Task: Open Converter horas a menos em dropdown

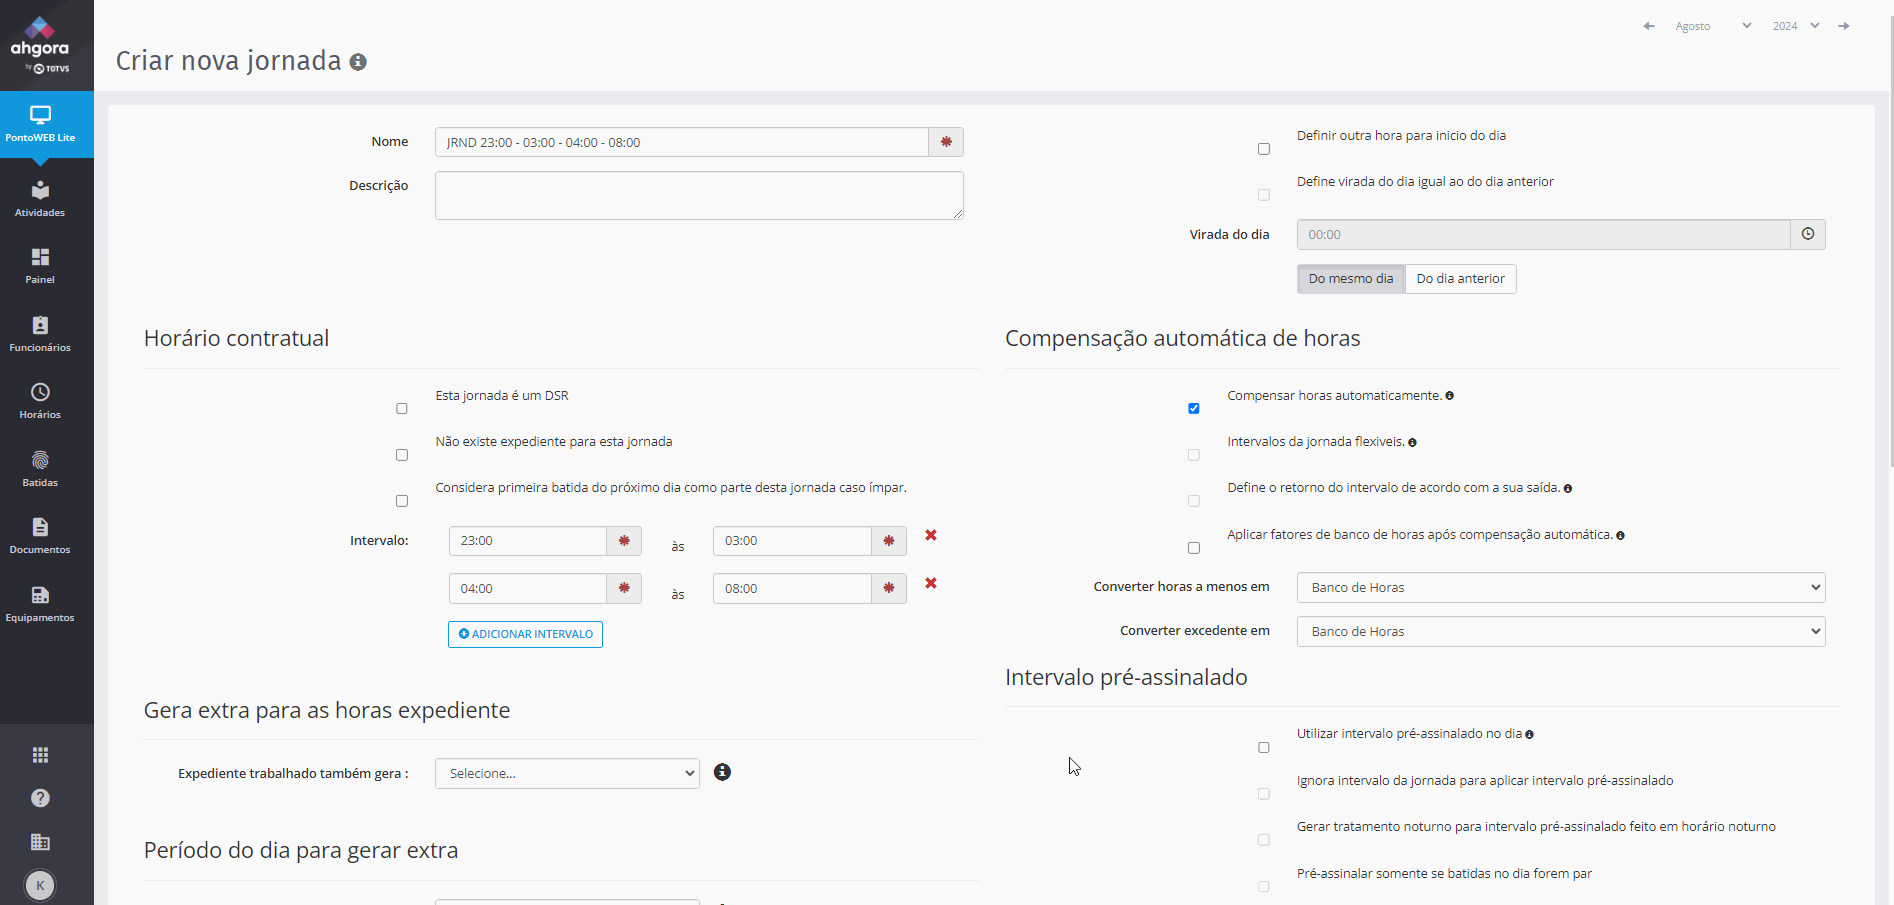Action: (x=1561, y=587)
